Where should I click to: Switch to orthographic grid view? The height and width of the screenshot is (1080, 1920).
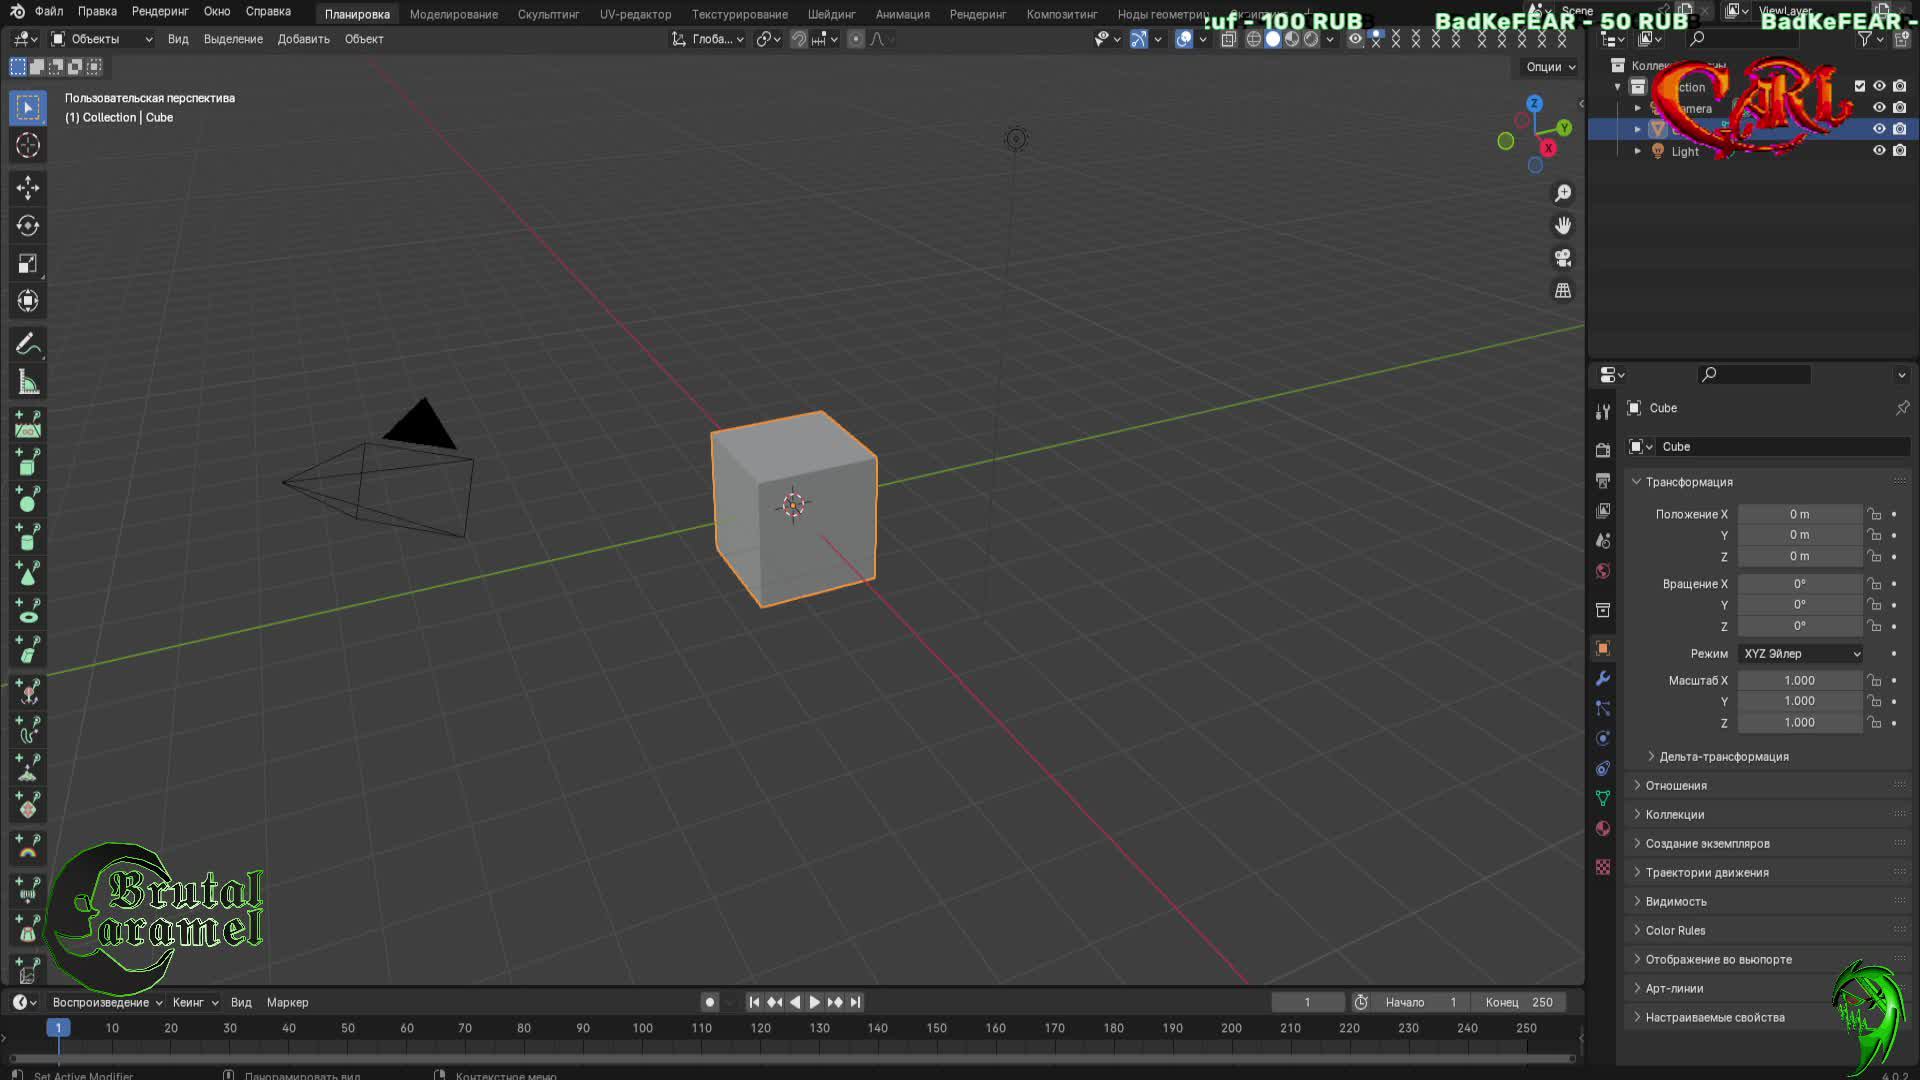1563,291
